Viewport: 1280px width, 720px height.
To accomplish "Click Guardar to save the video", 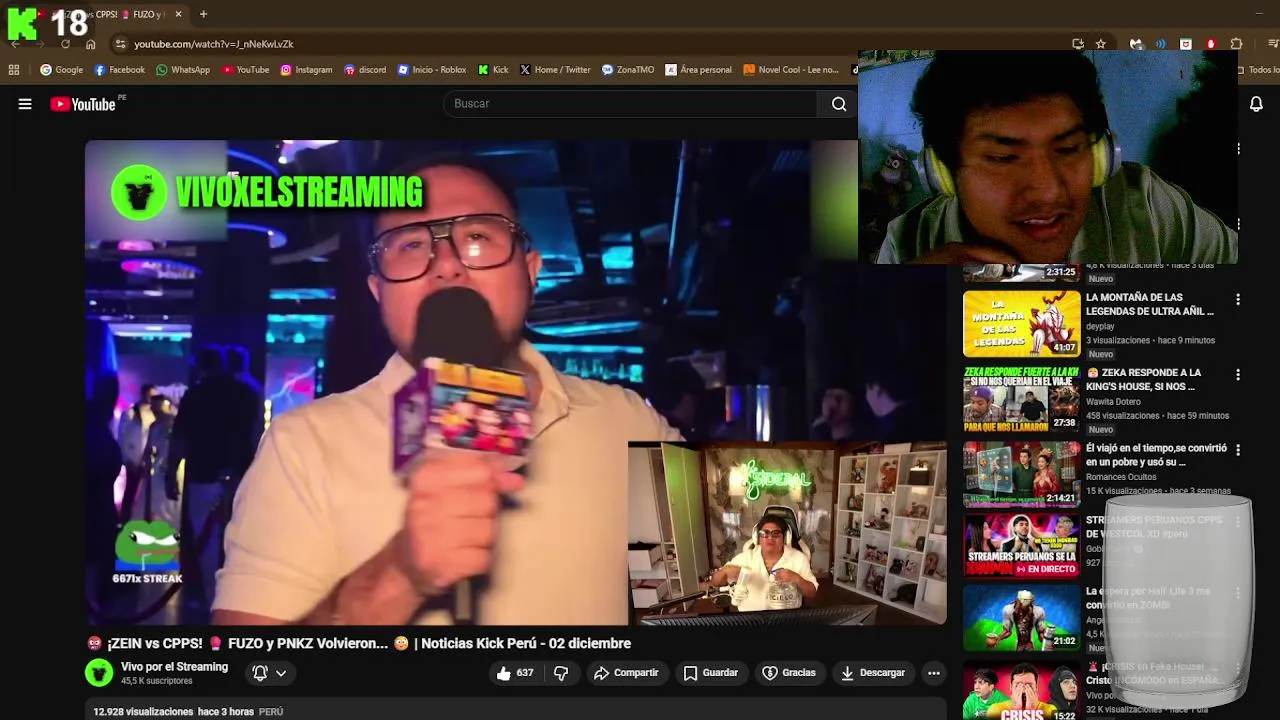I will tap(710, 673).
